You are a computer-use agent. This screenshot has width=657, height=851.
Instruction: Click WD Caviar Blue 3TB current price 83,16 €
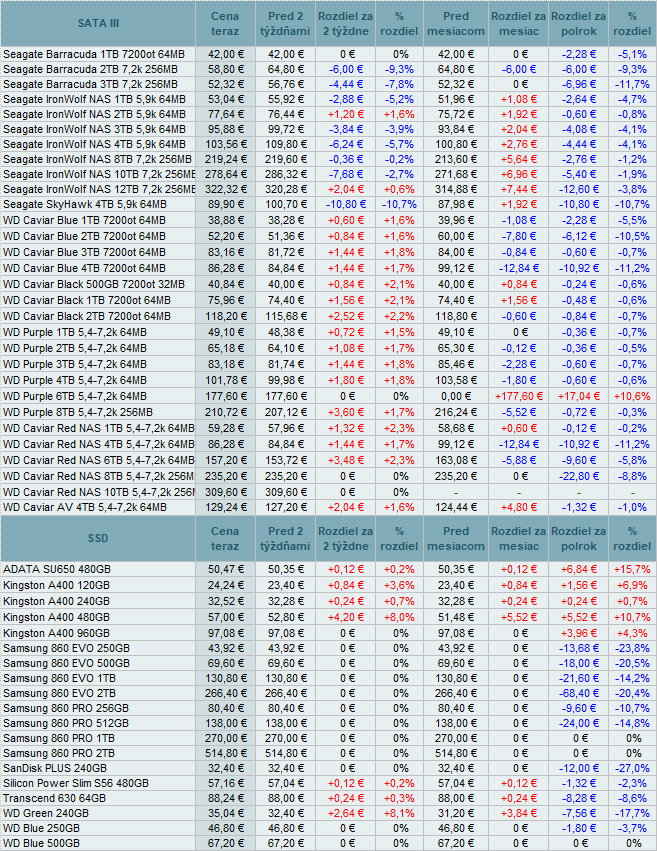pyautogui.click(x=226, y=252)
